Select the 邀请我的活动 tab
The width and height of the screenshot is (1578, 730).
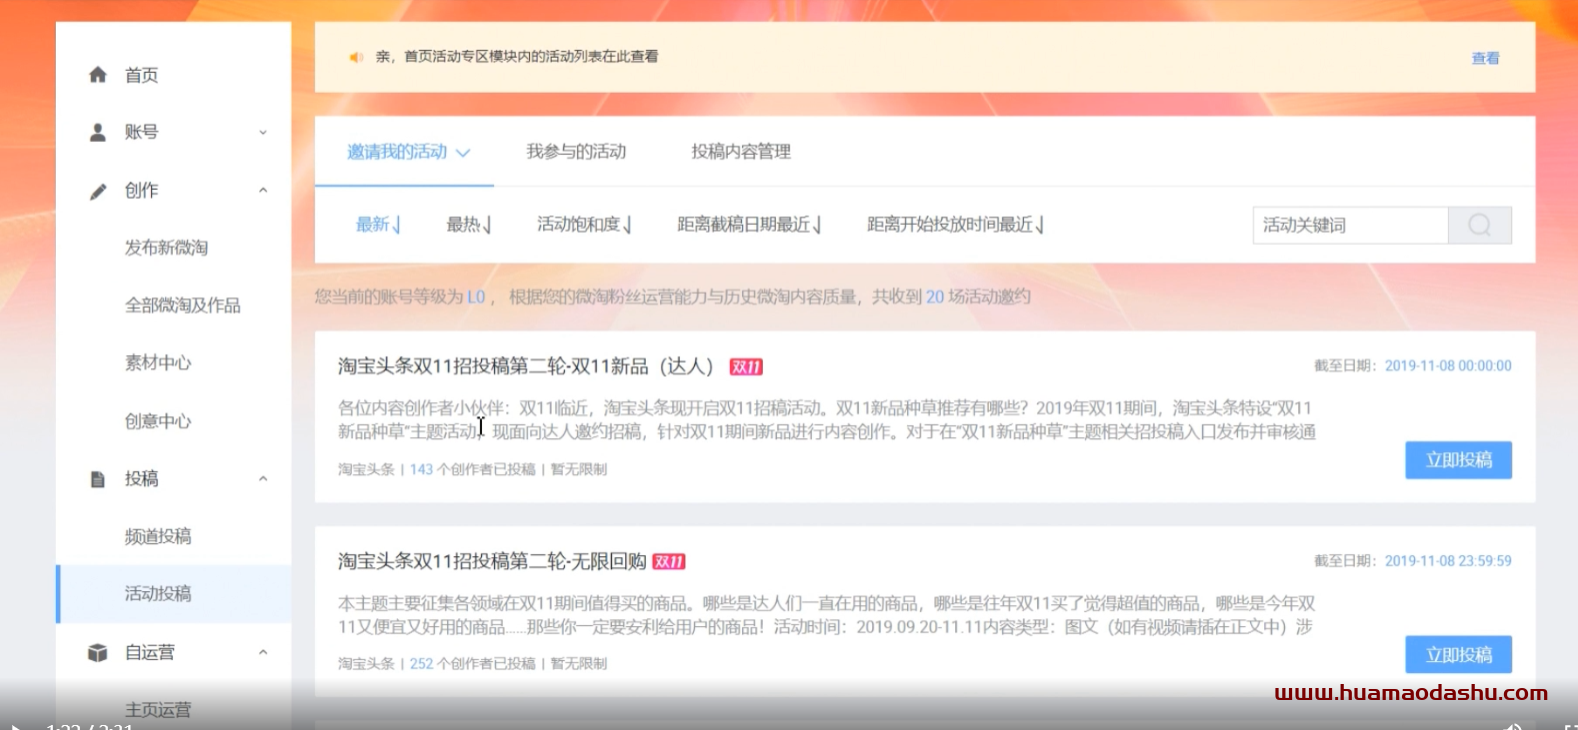pos(397,152)
